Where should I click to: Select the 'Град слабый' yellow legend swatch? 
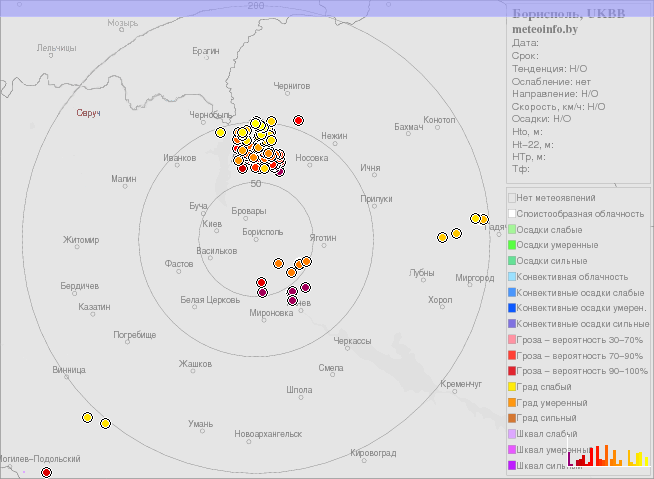tap(512, 387)
